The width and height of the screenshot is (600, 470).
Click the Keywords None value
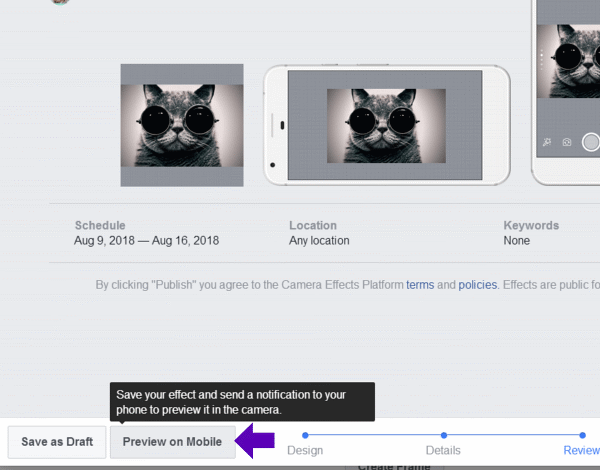(517, 241)
